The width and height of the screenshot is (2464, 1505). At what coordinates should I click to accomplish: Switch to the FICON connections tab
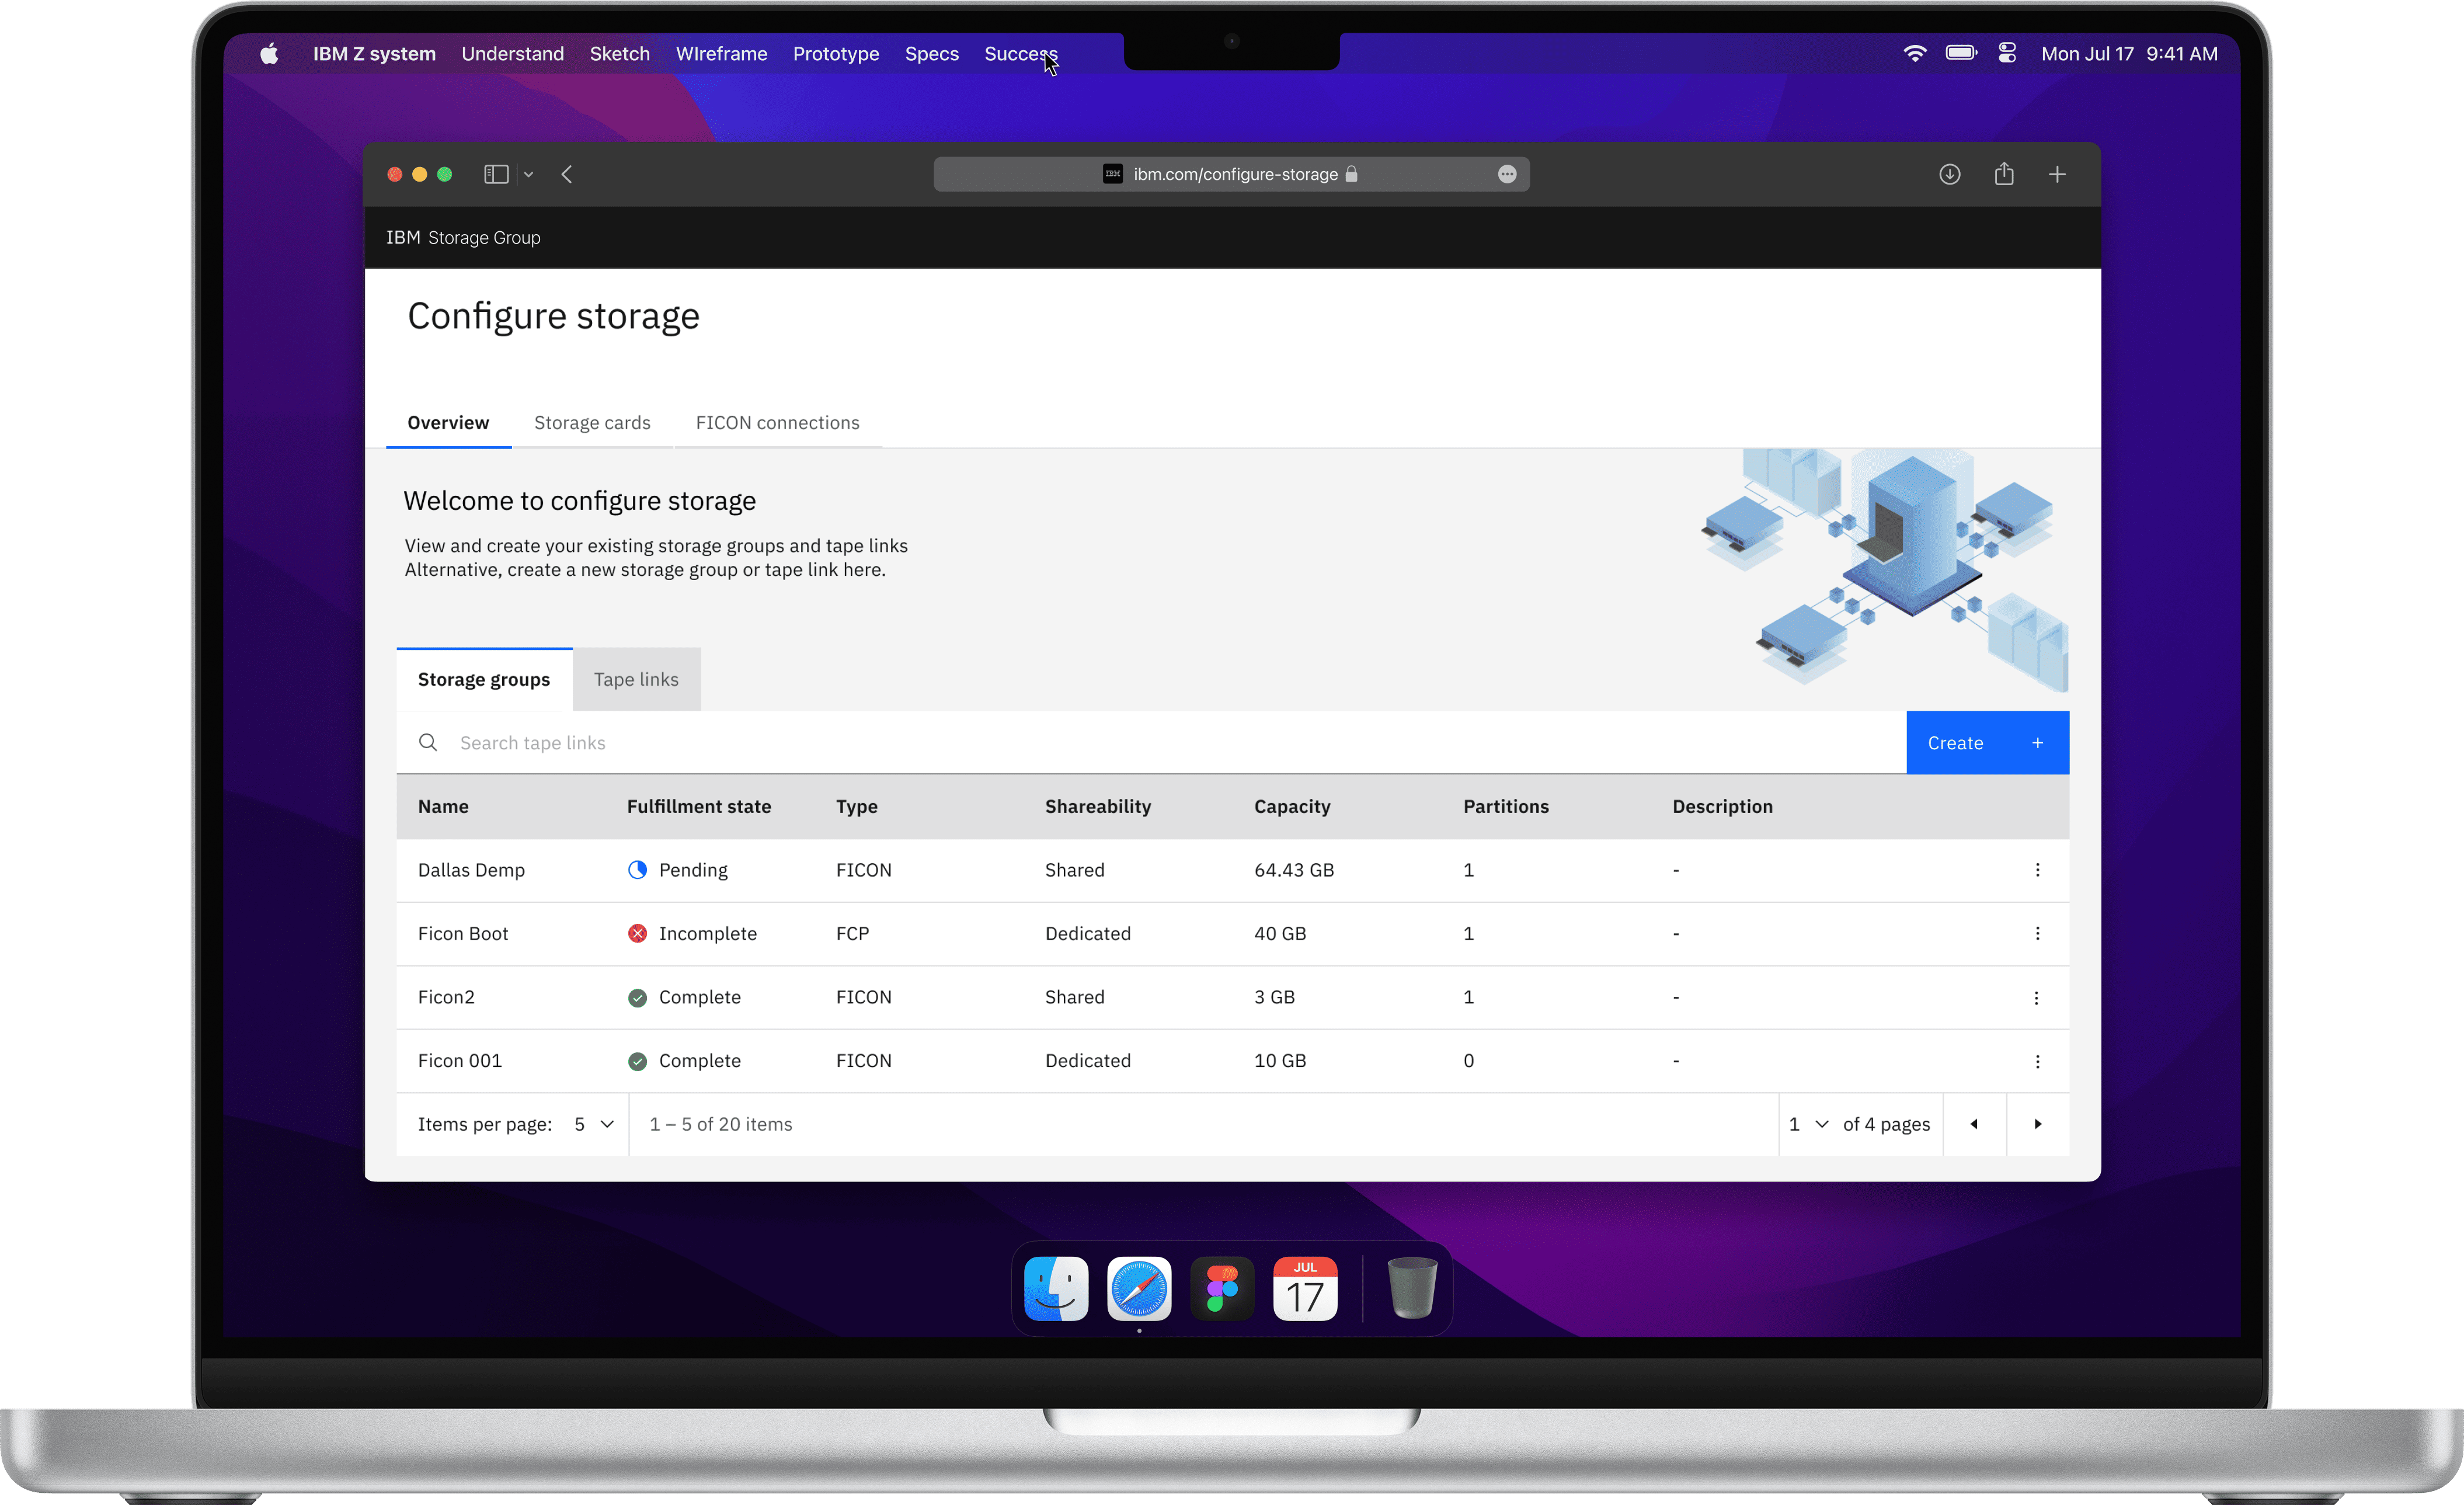777,422
